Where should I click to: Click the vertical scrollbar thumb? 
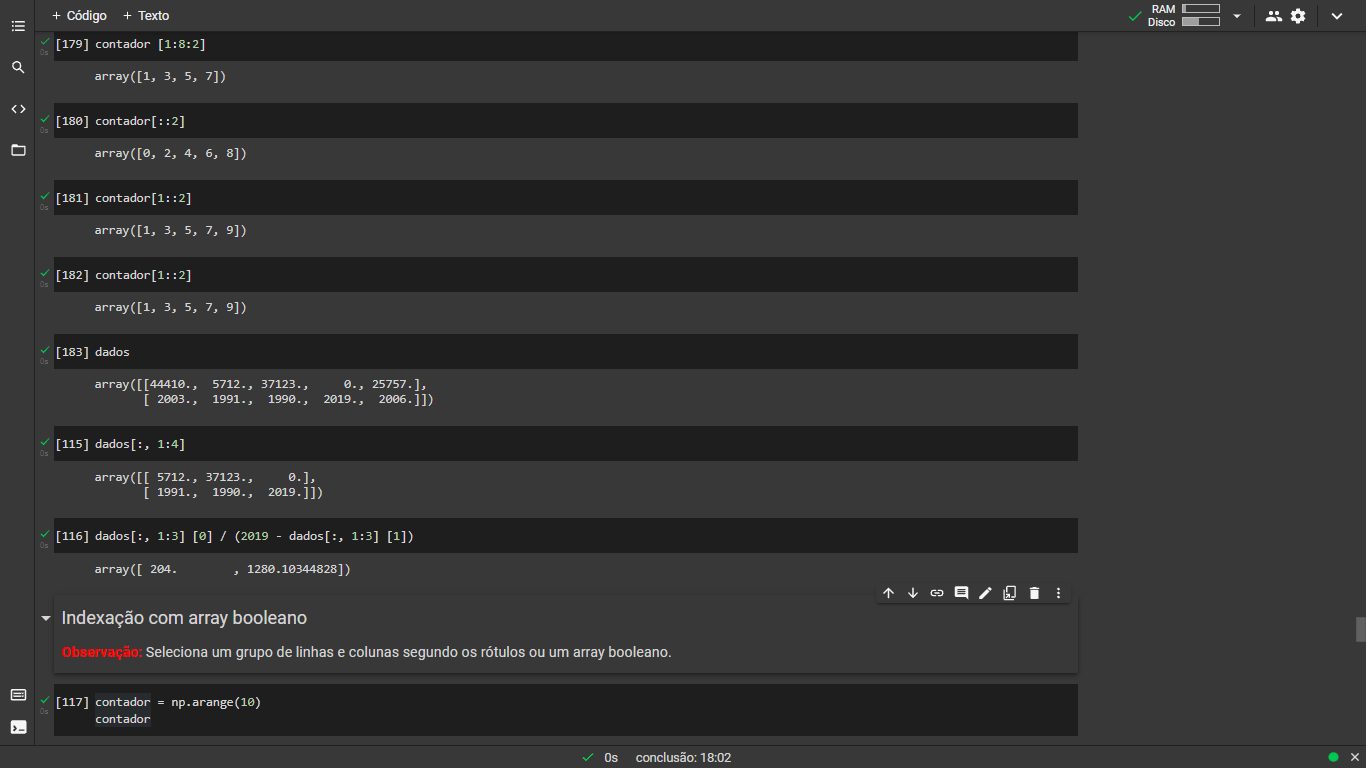click(x=1360, y=629)
